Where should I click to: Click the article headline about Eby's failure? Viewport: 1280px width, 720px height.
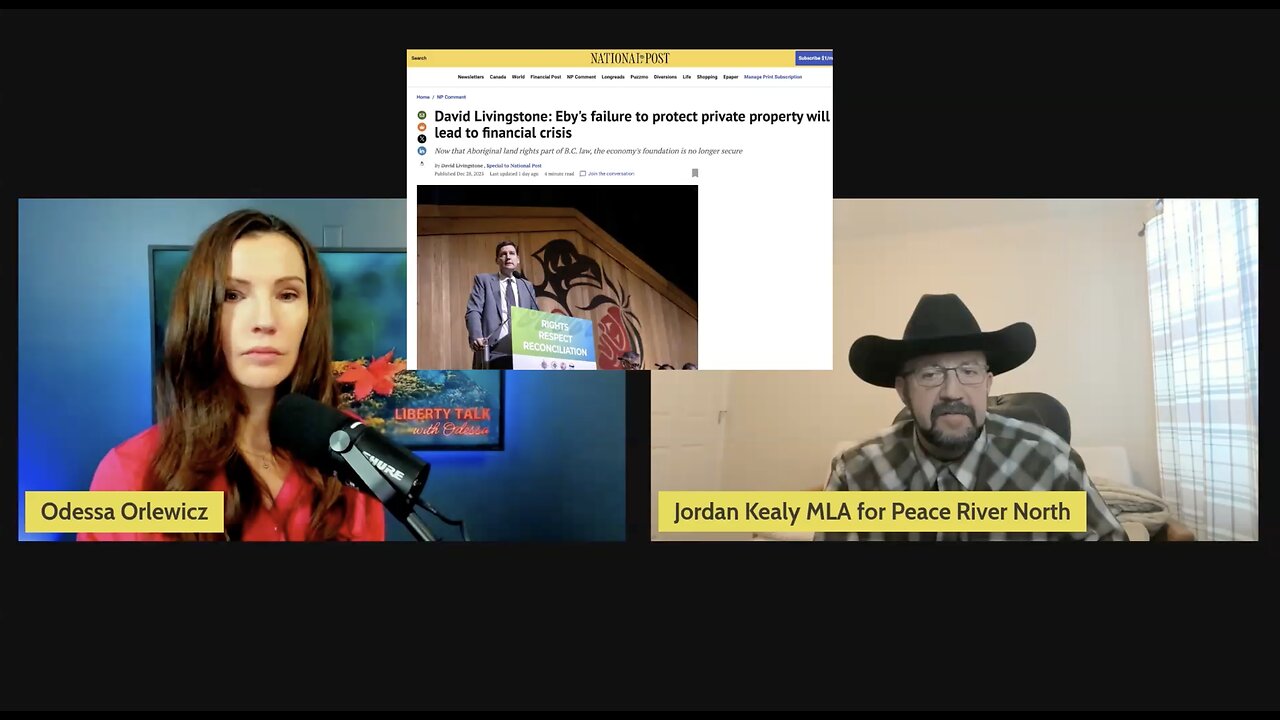click(632, 124)
